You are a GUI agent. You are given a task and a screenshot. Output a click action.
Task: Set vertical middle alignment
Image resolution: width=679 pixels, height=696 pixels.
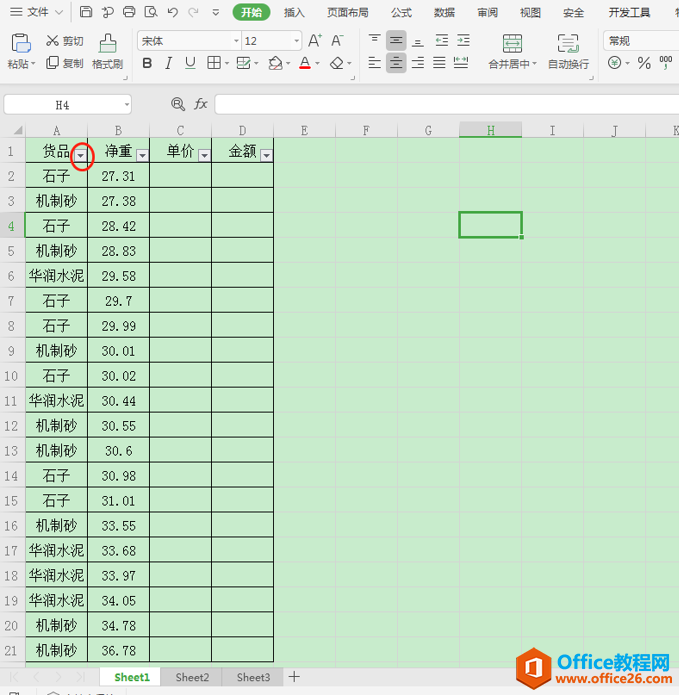396,41
